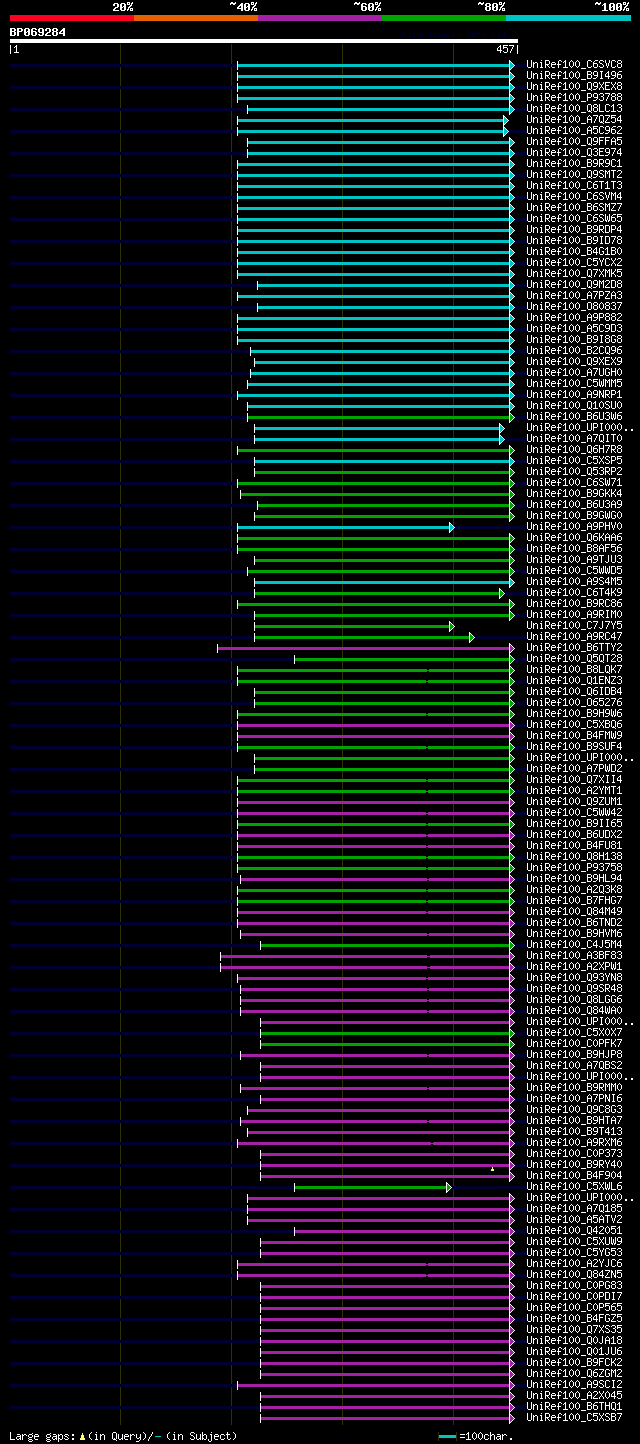Select the UniRef100_Q9SMT2 label
Viewport: 640px width, 1444px height.
[574, 174]
